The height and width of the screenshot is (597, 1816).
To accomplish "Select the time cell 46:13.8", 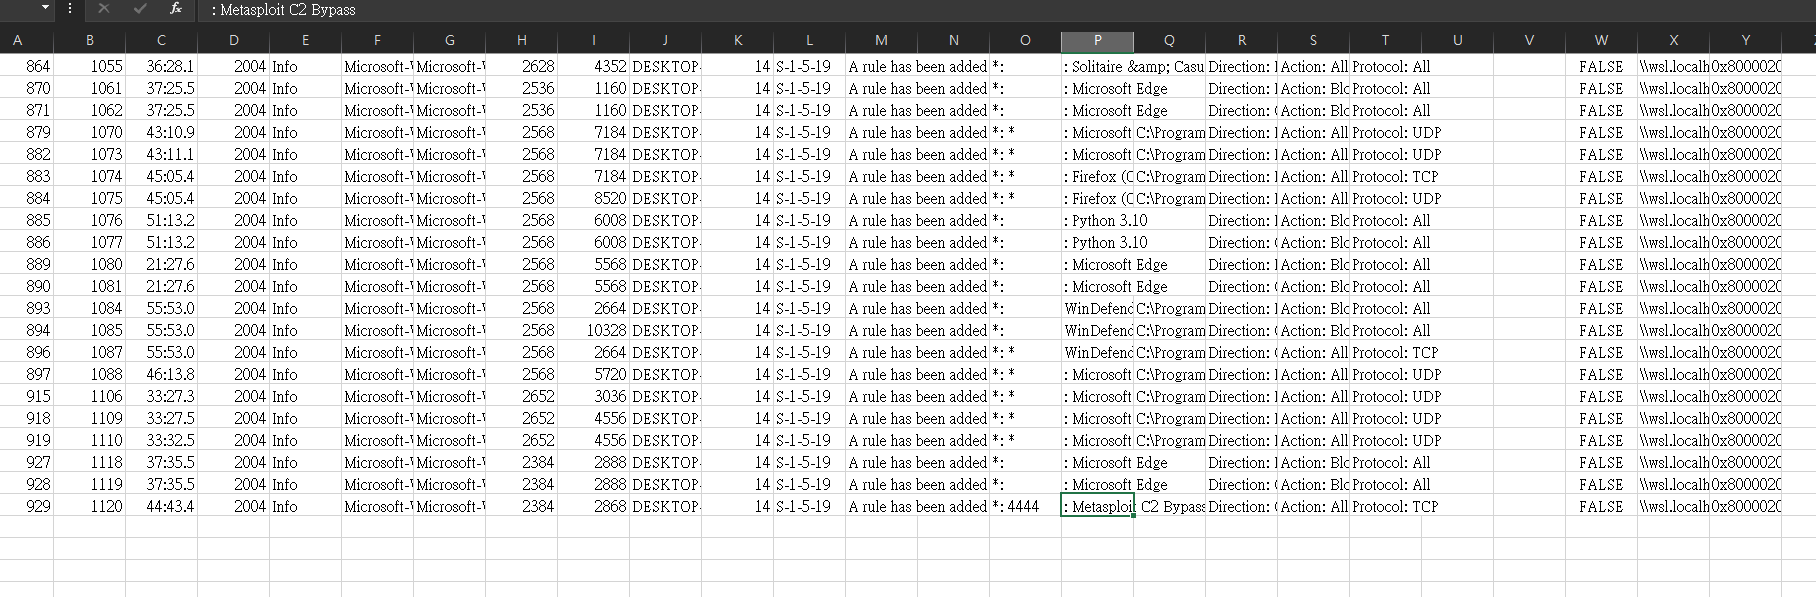I will (x=162, y=374).
